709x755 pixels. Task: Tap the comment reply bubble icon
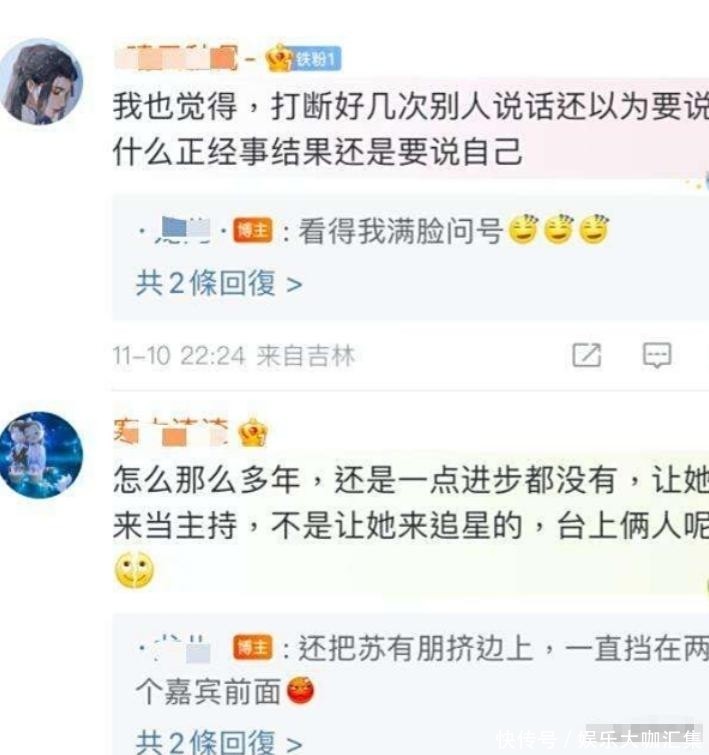point(657,355)
